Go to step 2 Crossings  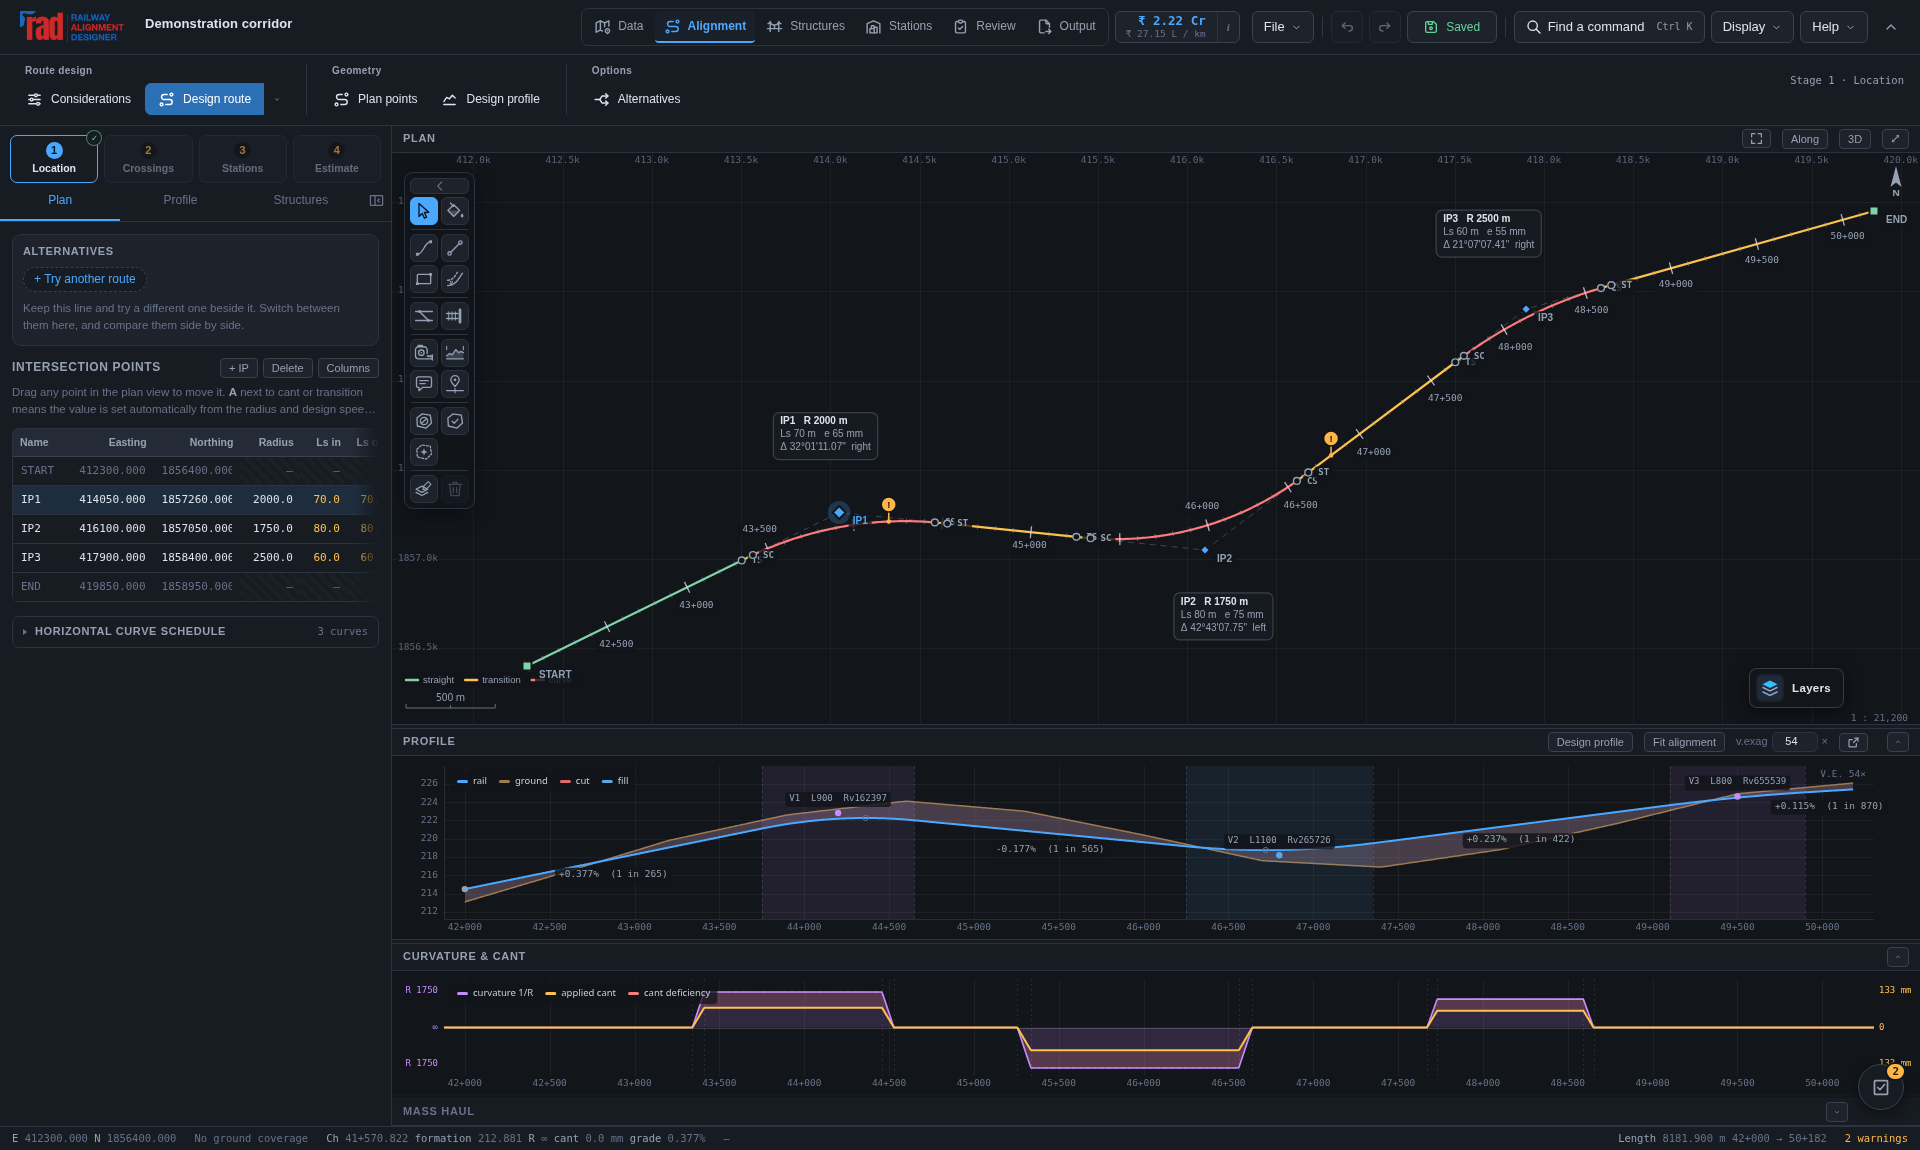pyautogui.click(x=148, y=159)
